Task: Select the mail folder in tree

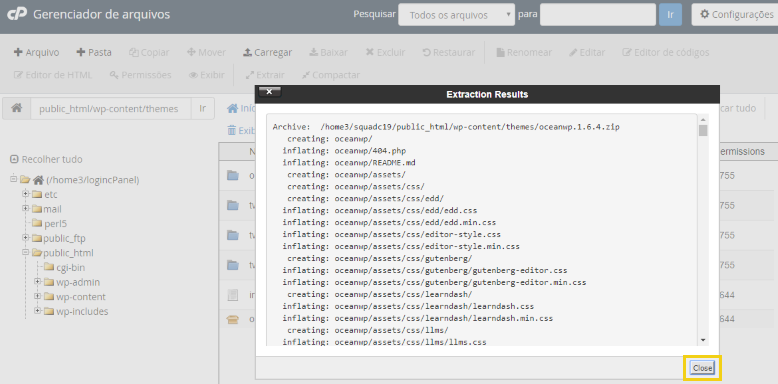Action: pos(53,209)
